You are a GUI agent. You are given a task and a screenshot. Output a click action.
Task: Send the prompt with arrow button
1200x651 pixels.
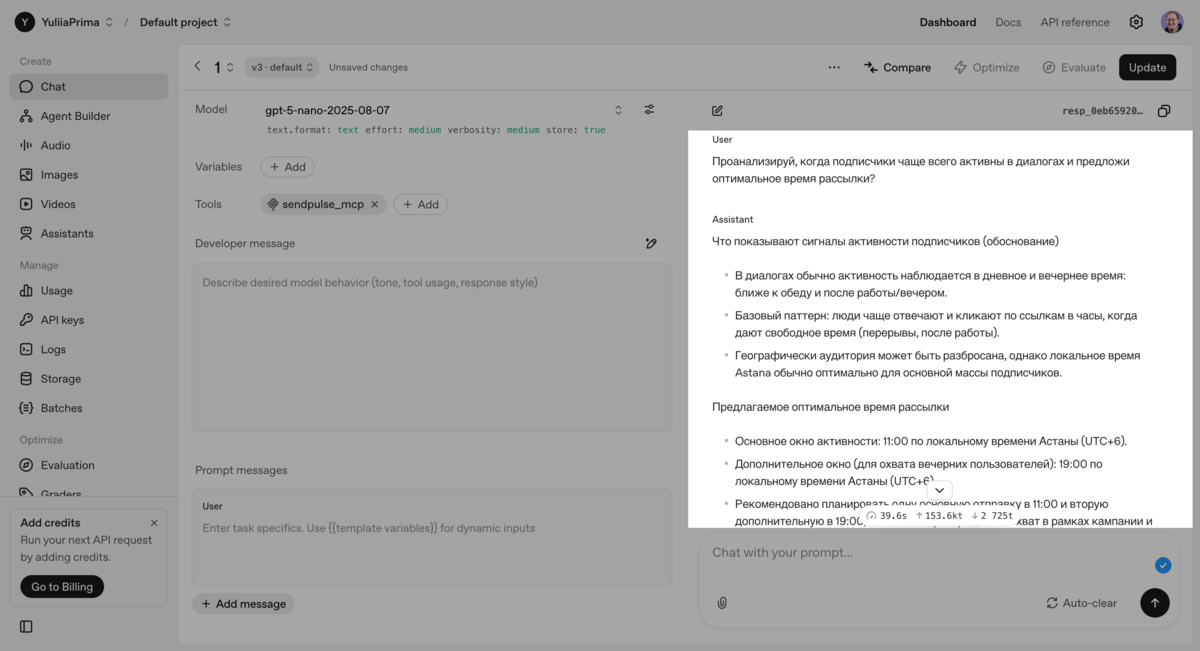(x=1154, y=603)
